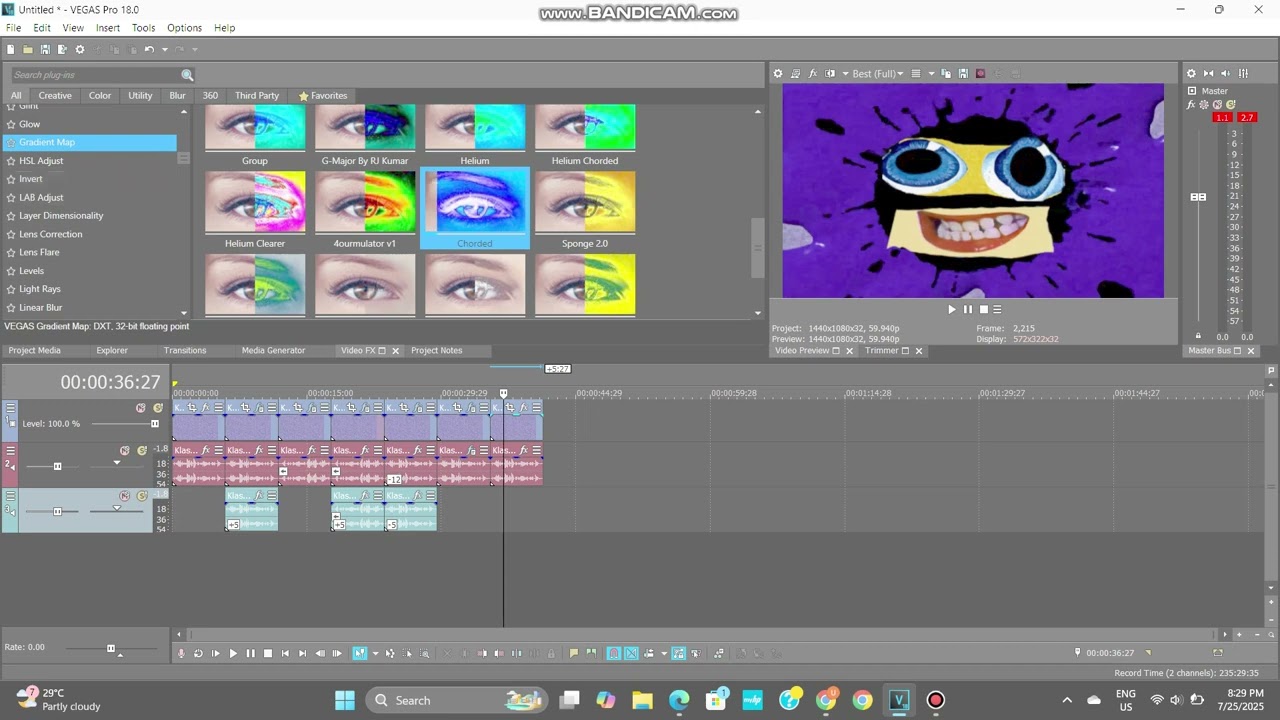Open Best (Full) preview quality dropdown
The height and width of the screenshot is (720, 1280).
click(x=878, y=73)
